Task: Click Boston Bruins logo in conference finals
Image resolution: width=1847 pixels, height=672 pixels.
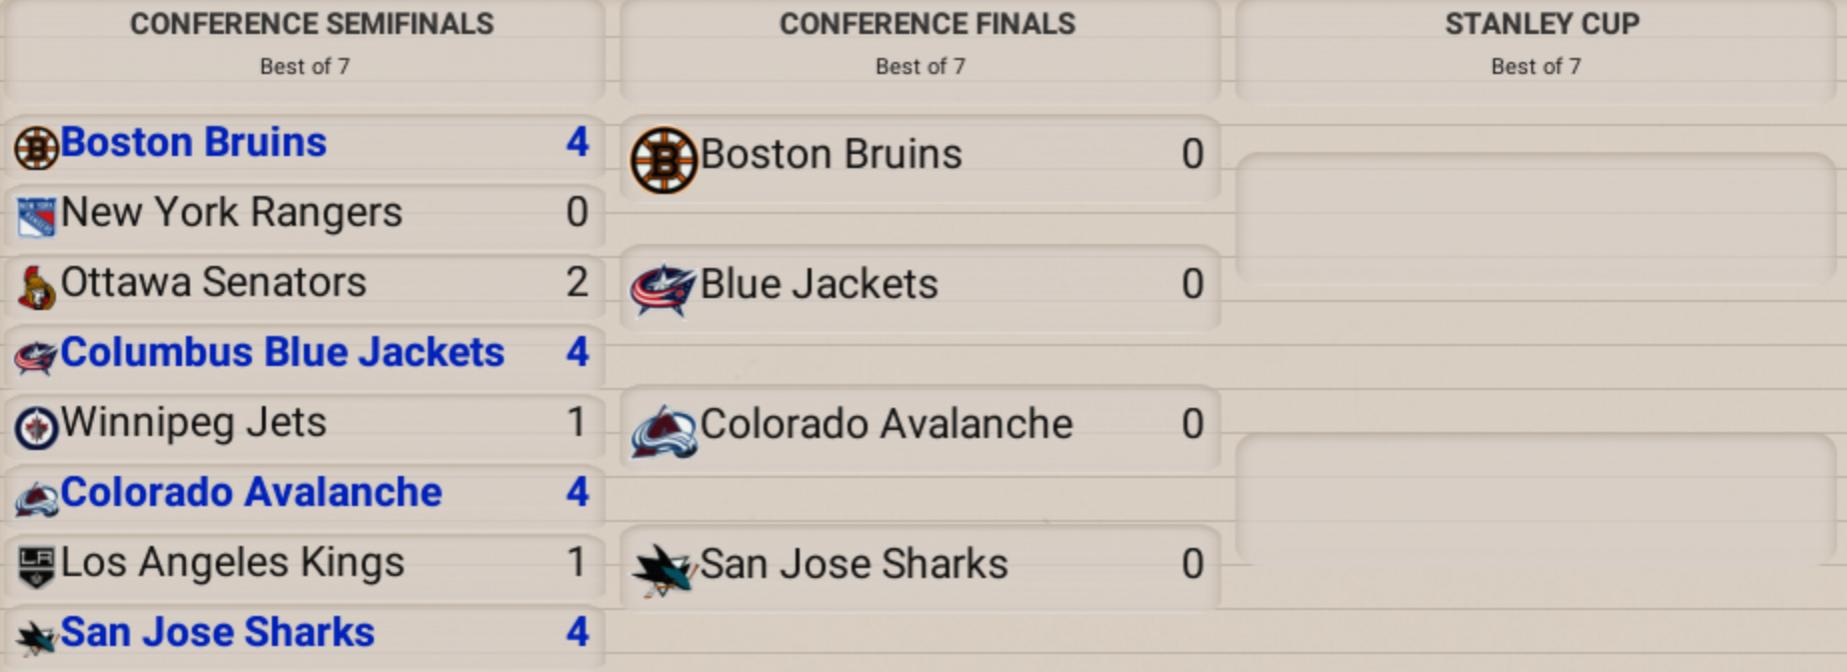Action: pos(663,160)
